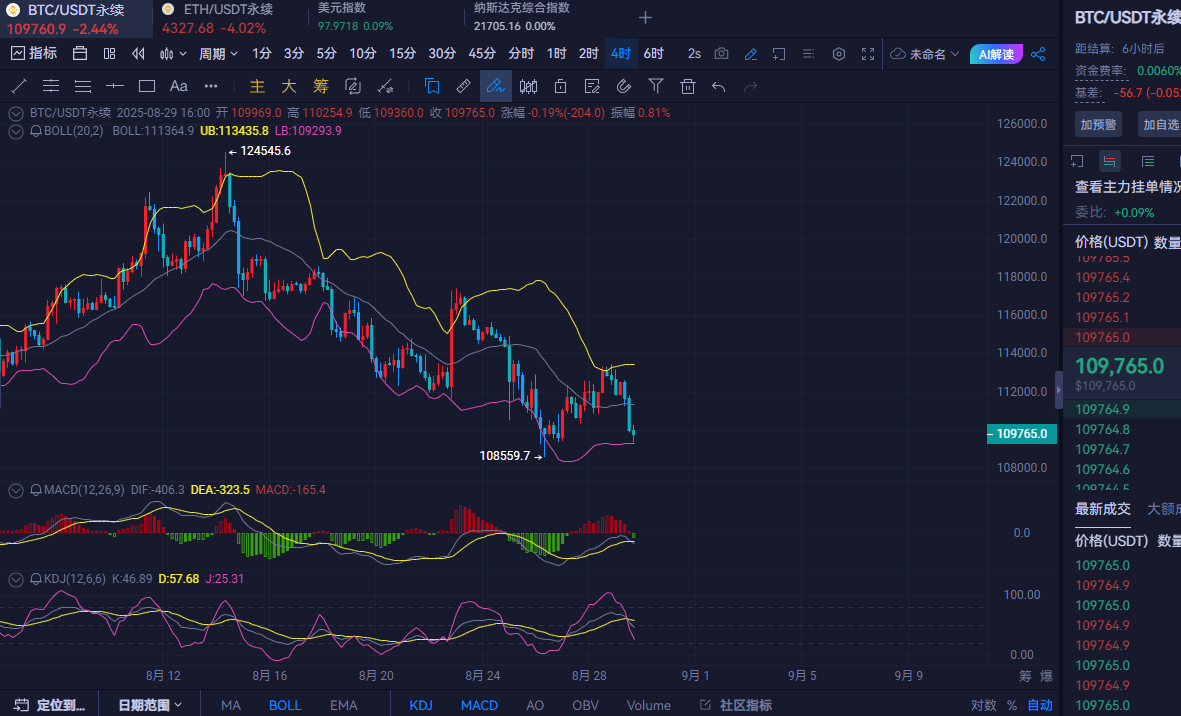Toggle the Volume indicator at bottom

tap(648, 705)
